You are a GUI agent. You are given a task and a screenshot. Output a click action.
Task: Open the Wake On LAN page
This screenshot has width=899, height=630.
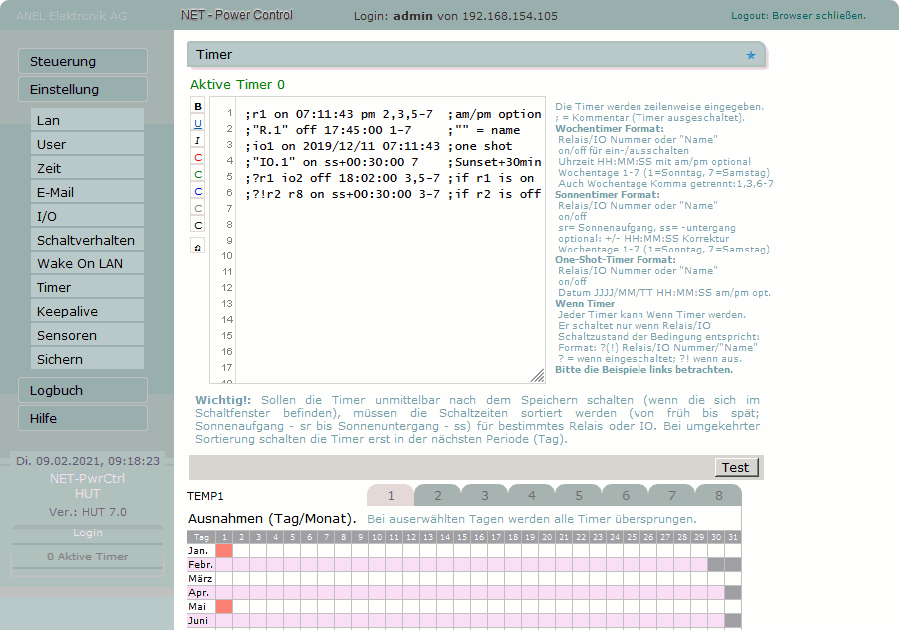point(87,263)
